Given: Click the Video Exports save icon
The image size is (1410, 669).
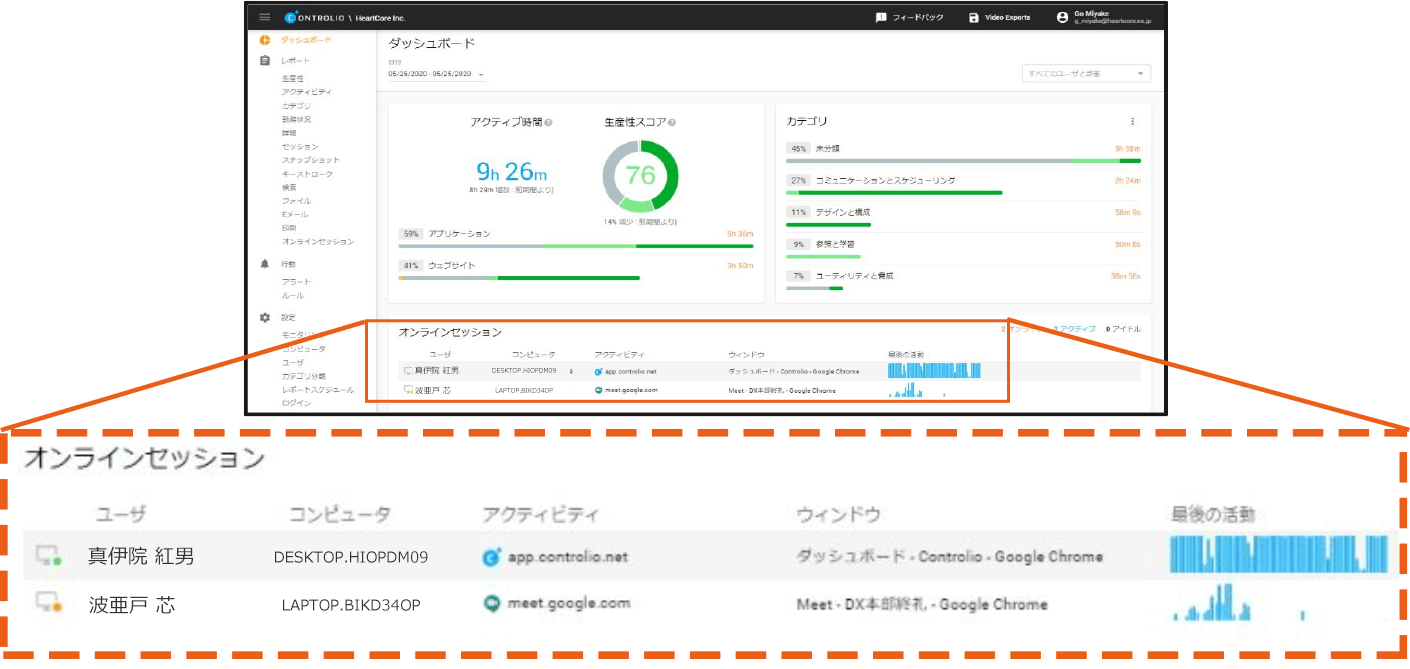Looking at the screenshot, I should [974, 17].
